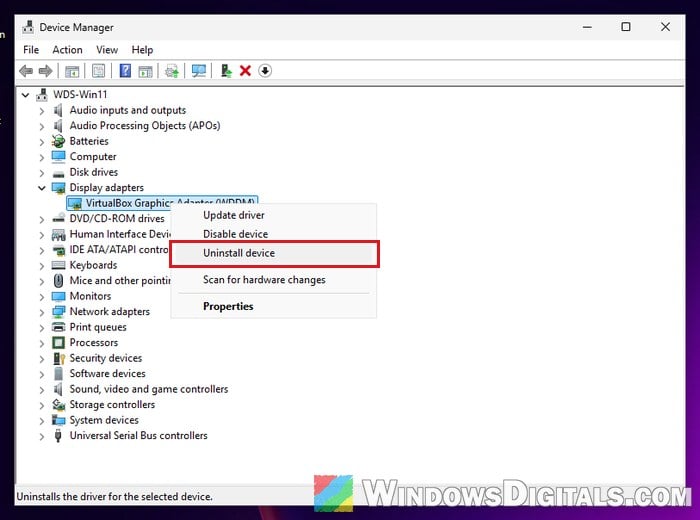Click the Storage controllers icon
This screenshot has width=700, height=520.
tap(58, 404)
